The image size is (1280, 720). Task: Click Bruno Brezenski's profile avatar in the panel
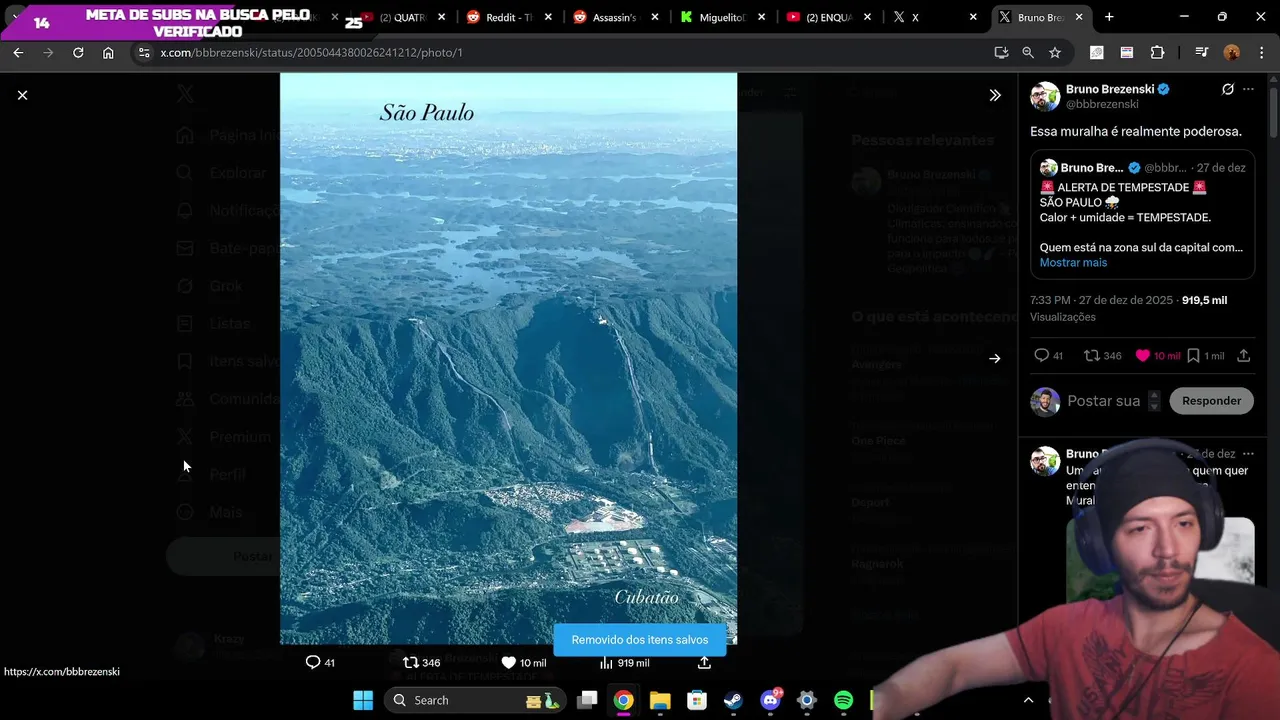tap(1045, 96)
